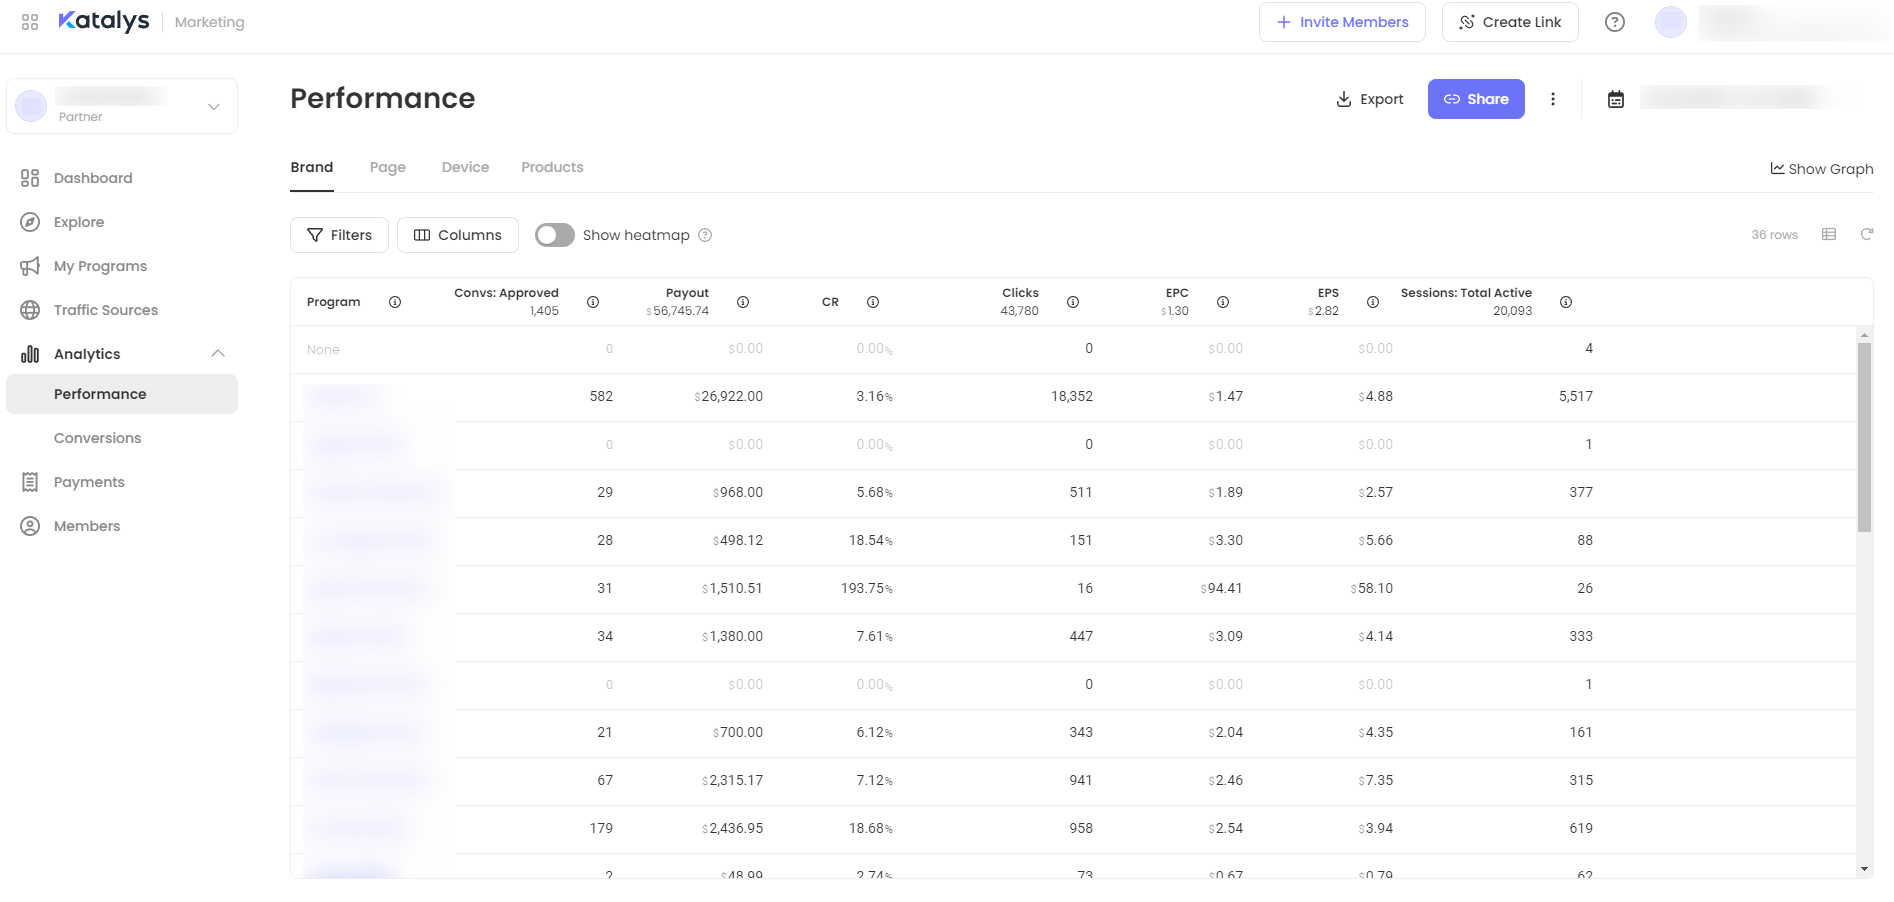Click the refresh table icon
This screenshot has height=902, width=1894.
click(1866, 234)
